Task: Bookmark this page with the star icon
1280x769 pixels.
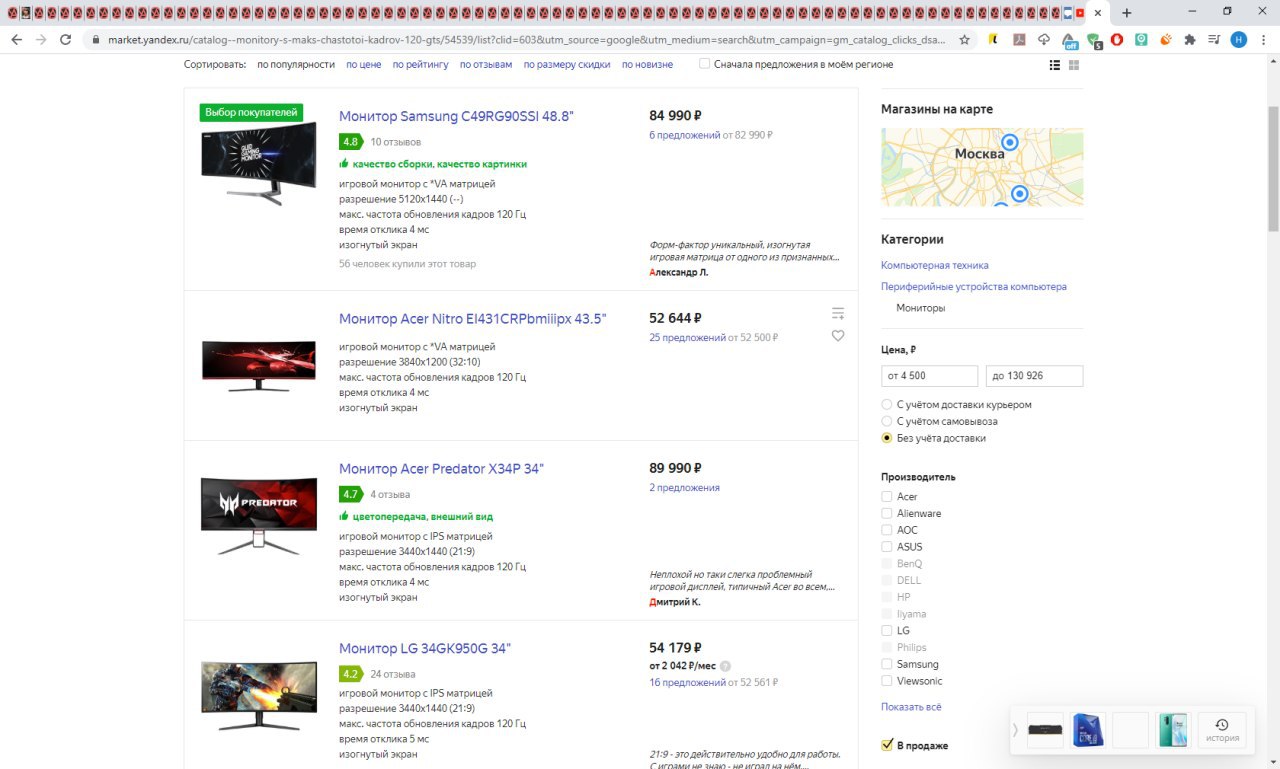Action: click(964, 39)
